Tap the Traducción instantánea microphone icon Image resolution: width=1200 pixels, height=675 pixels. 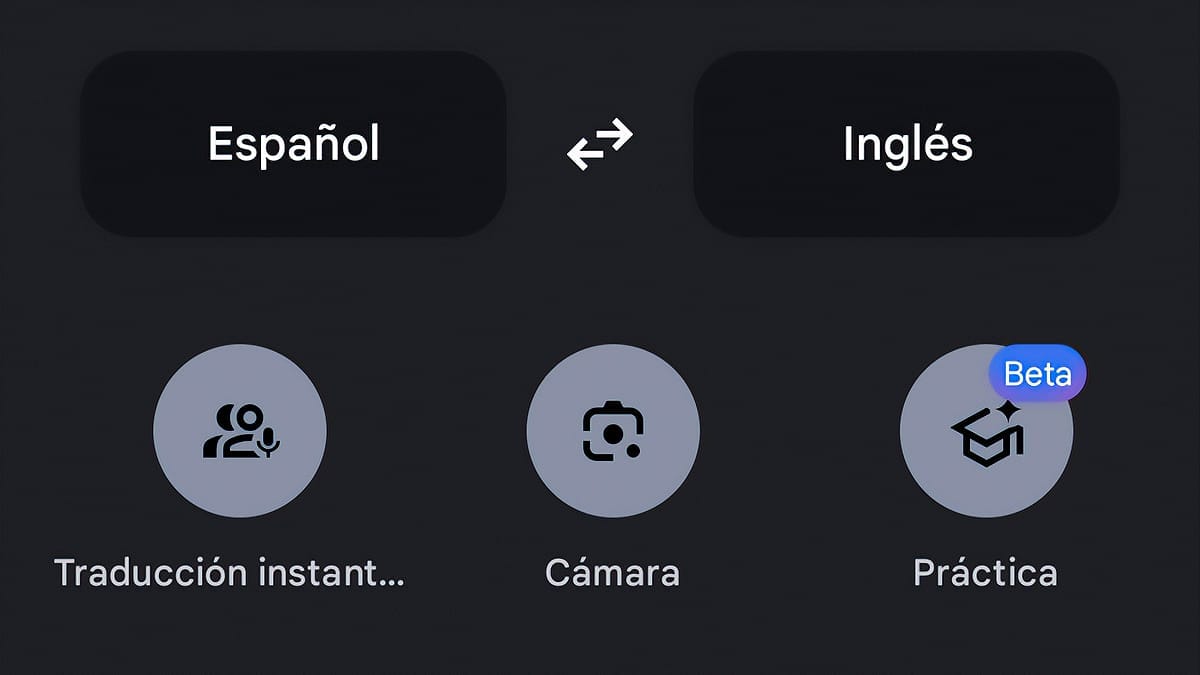coord(240,432)
